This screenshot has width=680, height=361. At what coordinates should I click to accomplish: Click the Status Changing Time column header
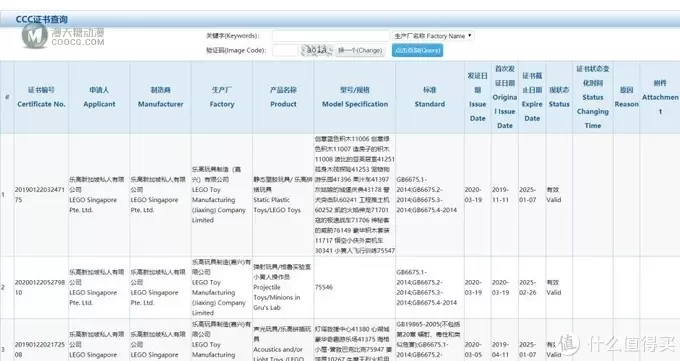593,97
